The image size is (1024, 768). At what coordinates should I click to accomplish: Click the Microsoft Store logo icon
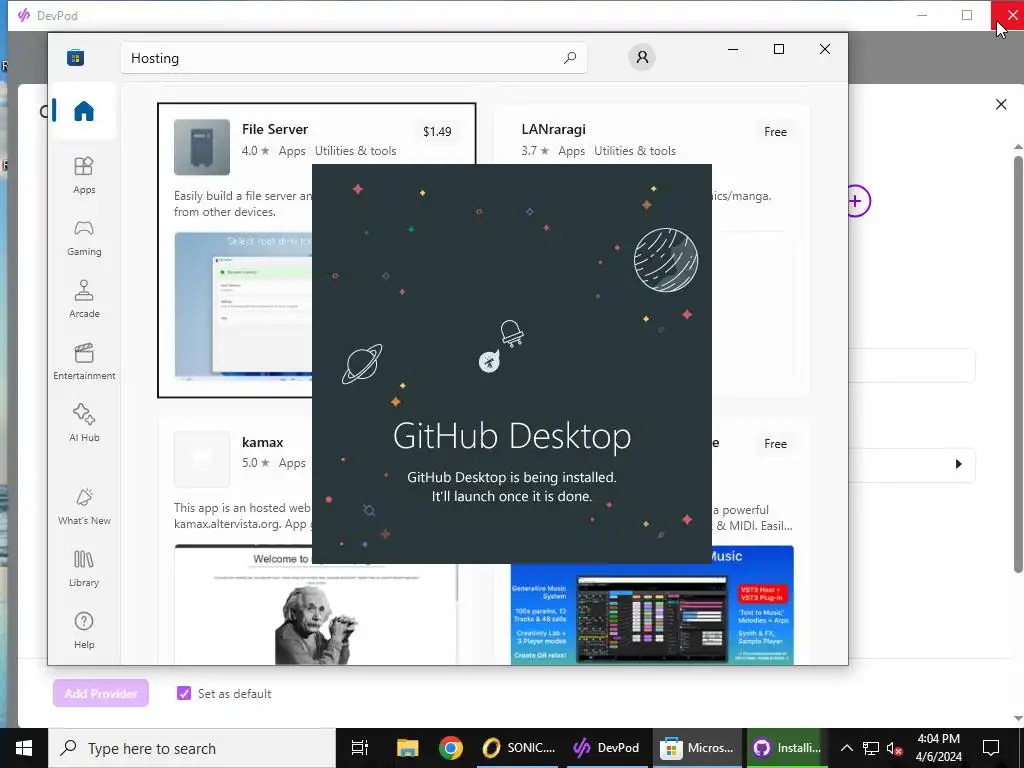click(75, 57)
